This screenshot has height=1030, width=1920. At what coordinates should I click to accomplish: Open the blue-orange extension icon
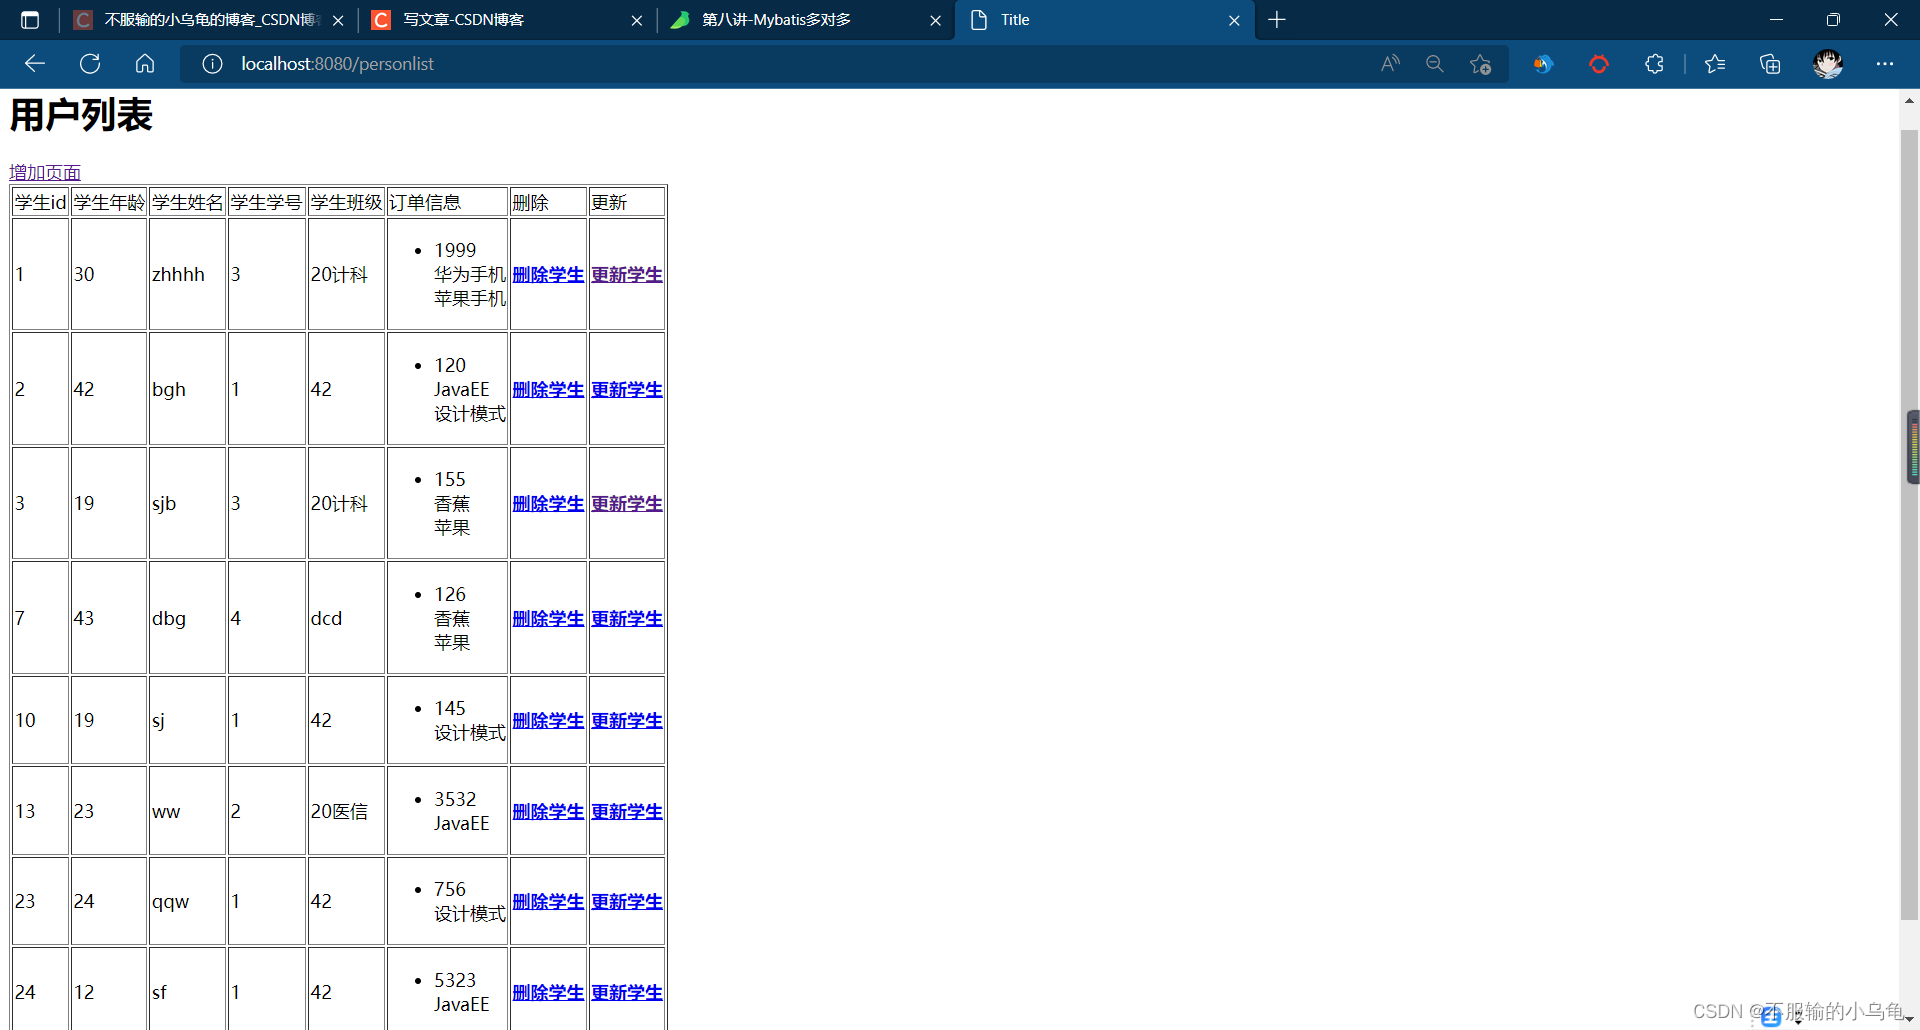tap(1543, 64)
